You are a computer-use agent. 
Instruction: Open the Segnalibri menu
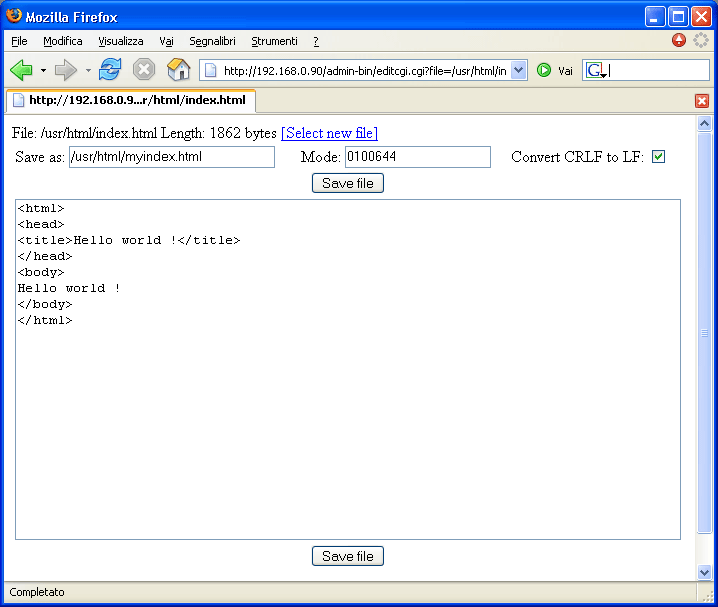coord(212,41)
